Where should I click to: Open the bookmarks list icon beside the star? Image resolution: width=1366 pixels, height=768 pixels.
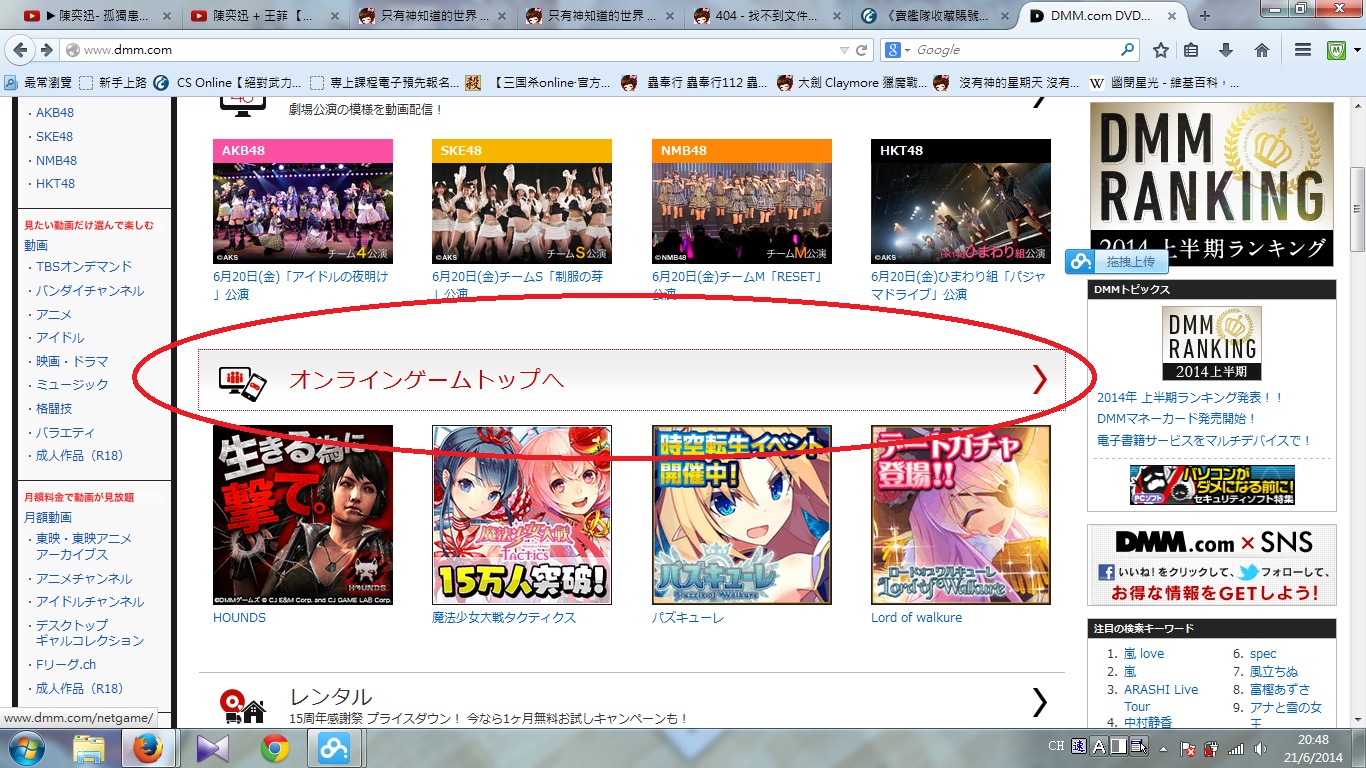click(1191, 50)
